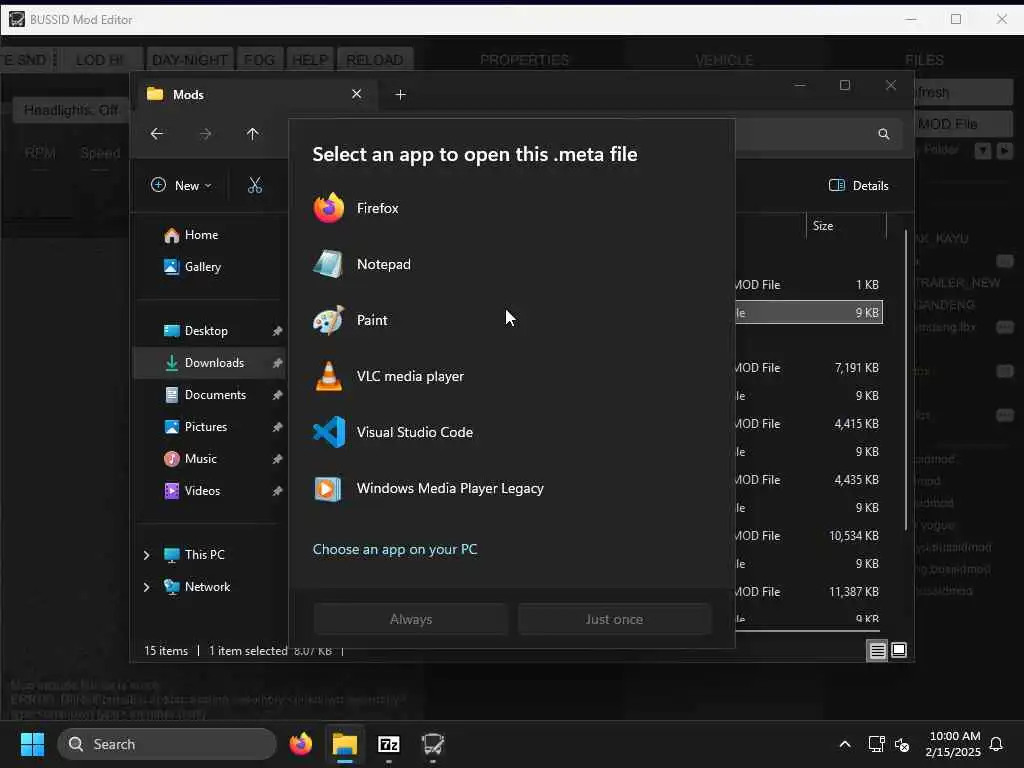The image size is (1024, 768).
Task: Open 7-Zip from the taskbar
Action: click(x=389, y=744)
